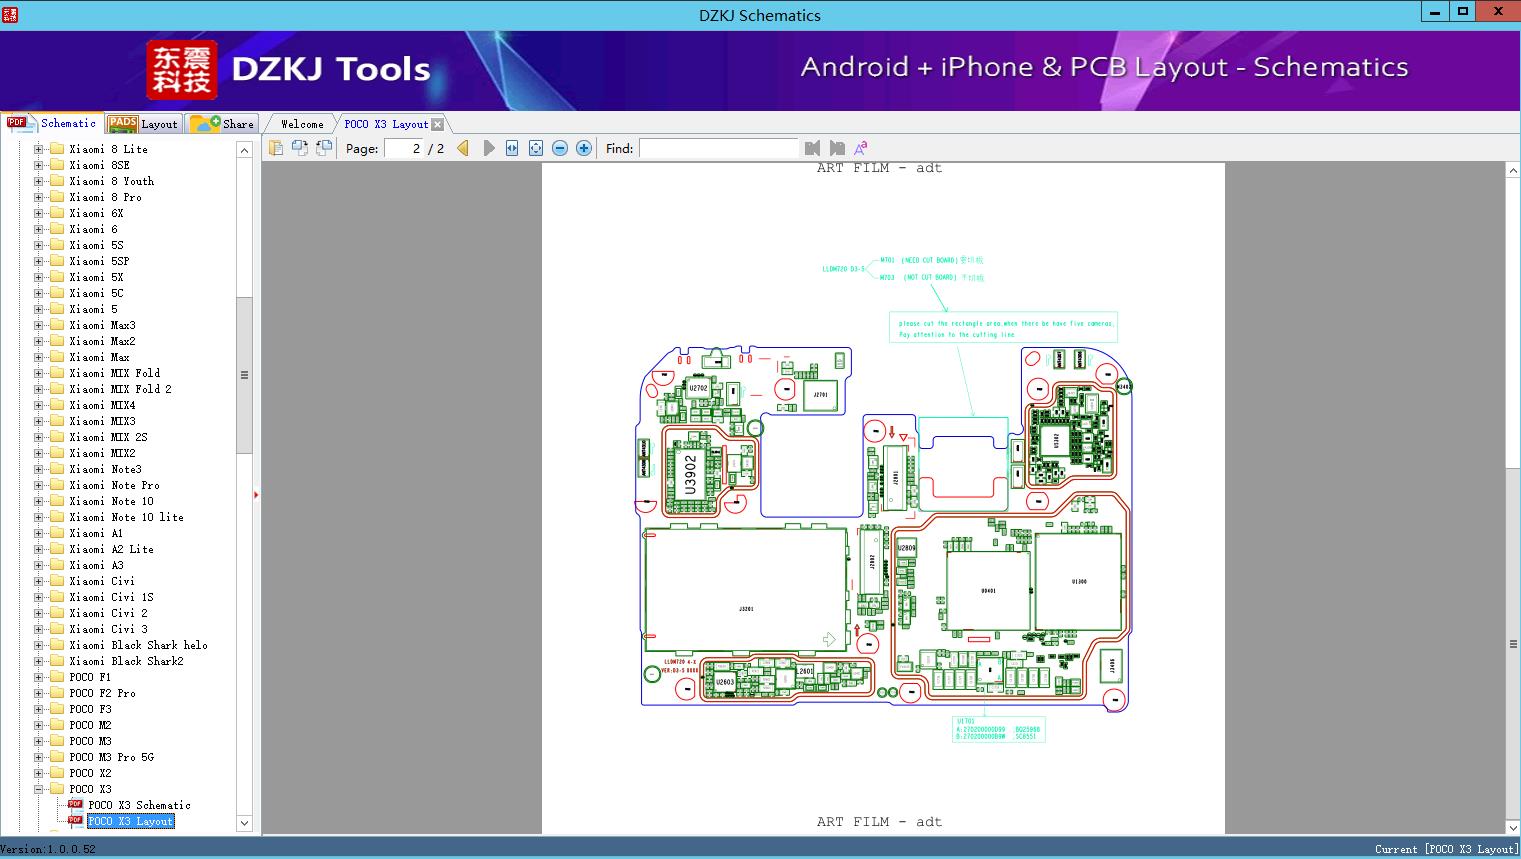The image size is (1521, 859).
Task: Fit the whole page in view
Action: coord(536,148)
